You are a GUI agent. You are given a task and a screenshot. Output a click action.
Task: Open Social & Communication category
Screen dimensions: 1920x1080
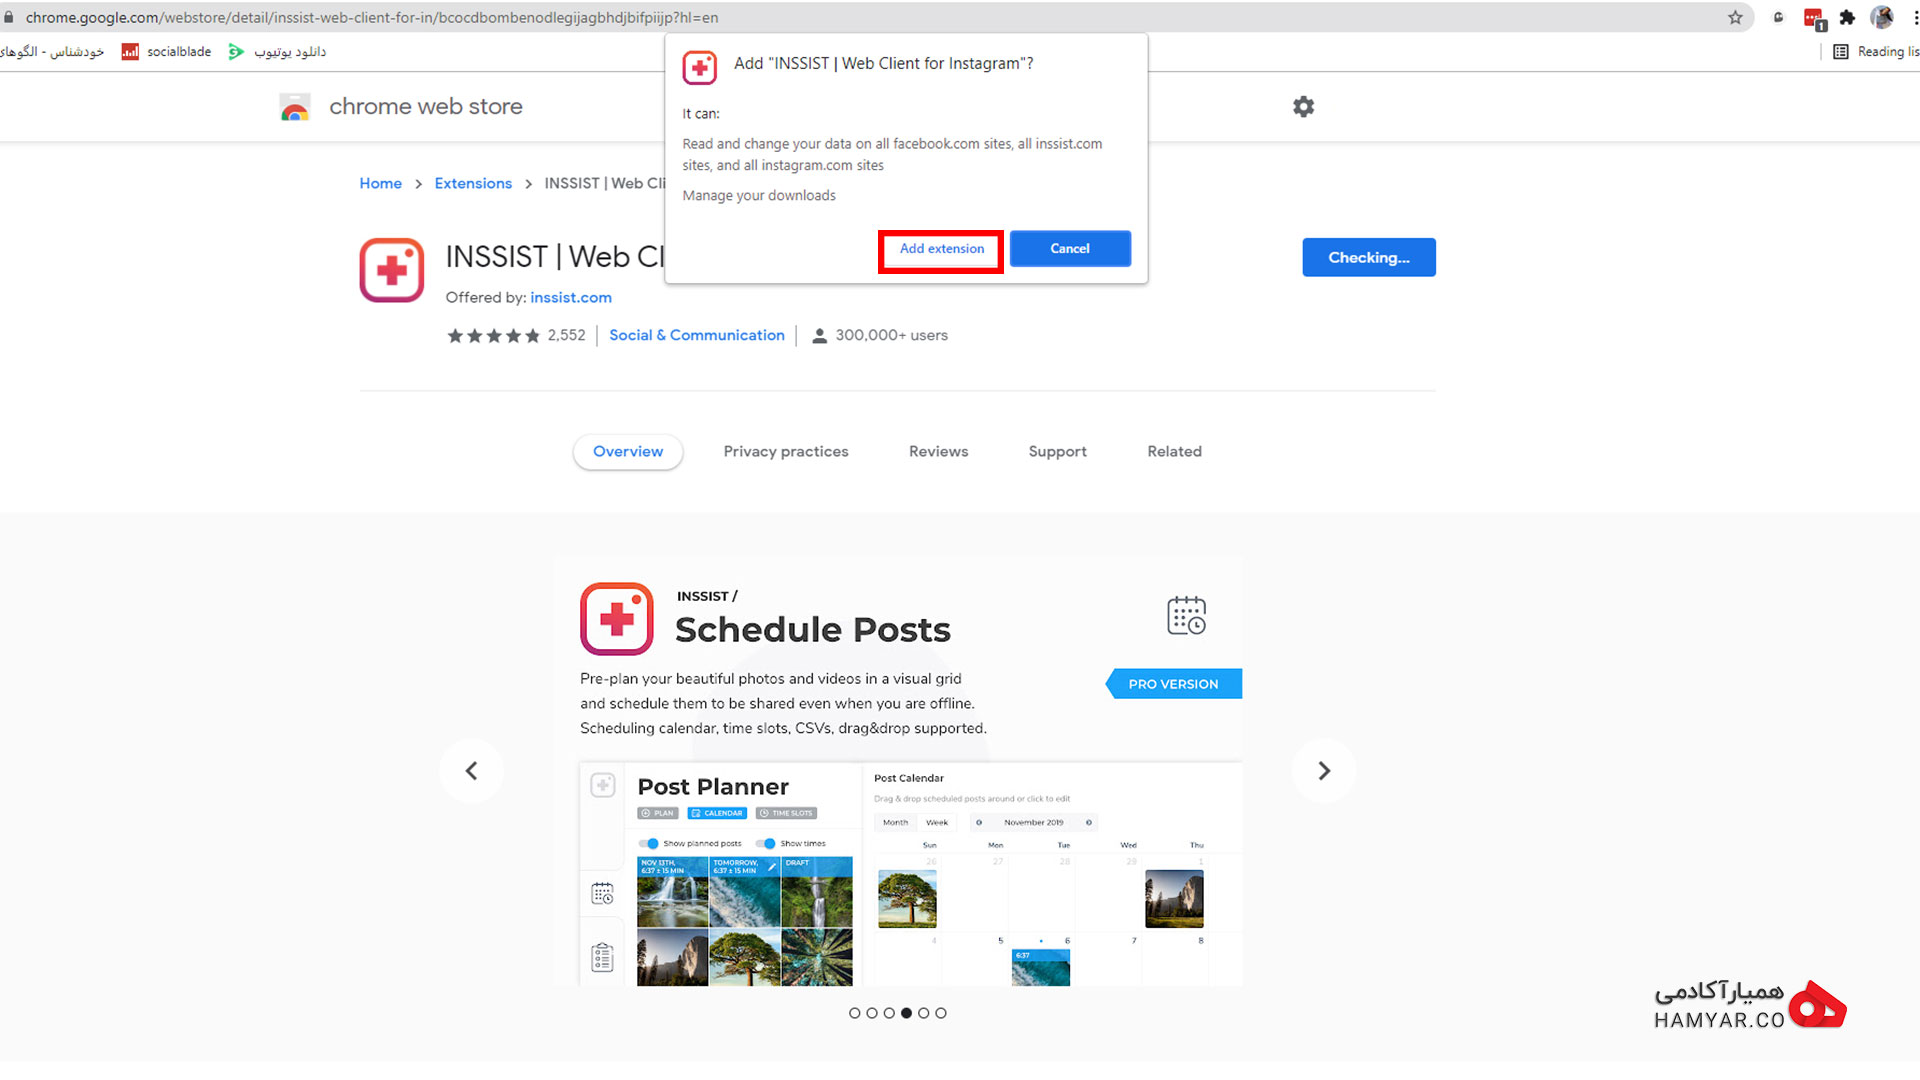(x=696, y=335)
